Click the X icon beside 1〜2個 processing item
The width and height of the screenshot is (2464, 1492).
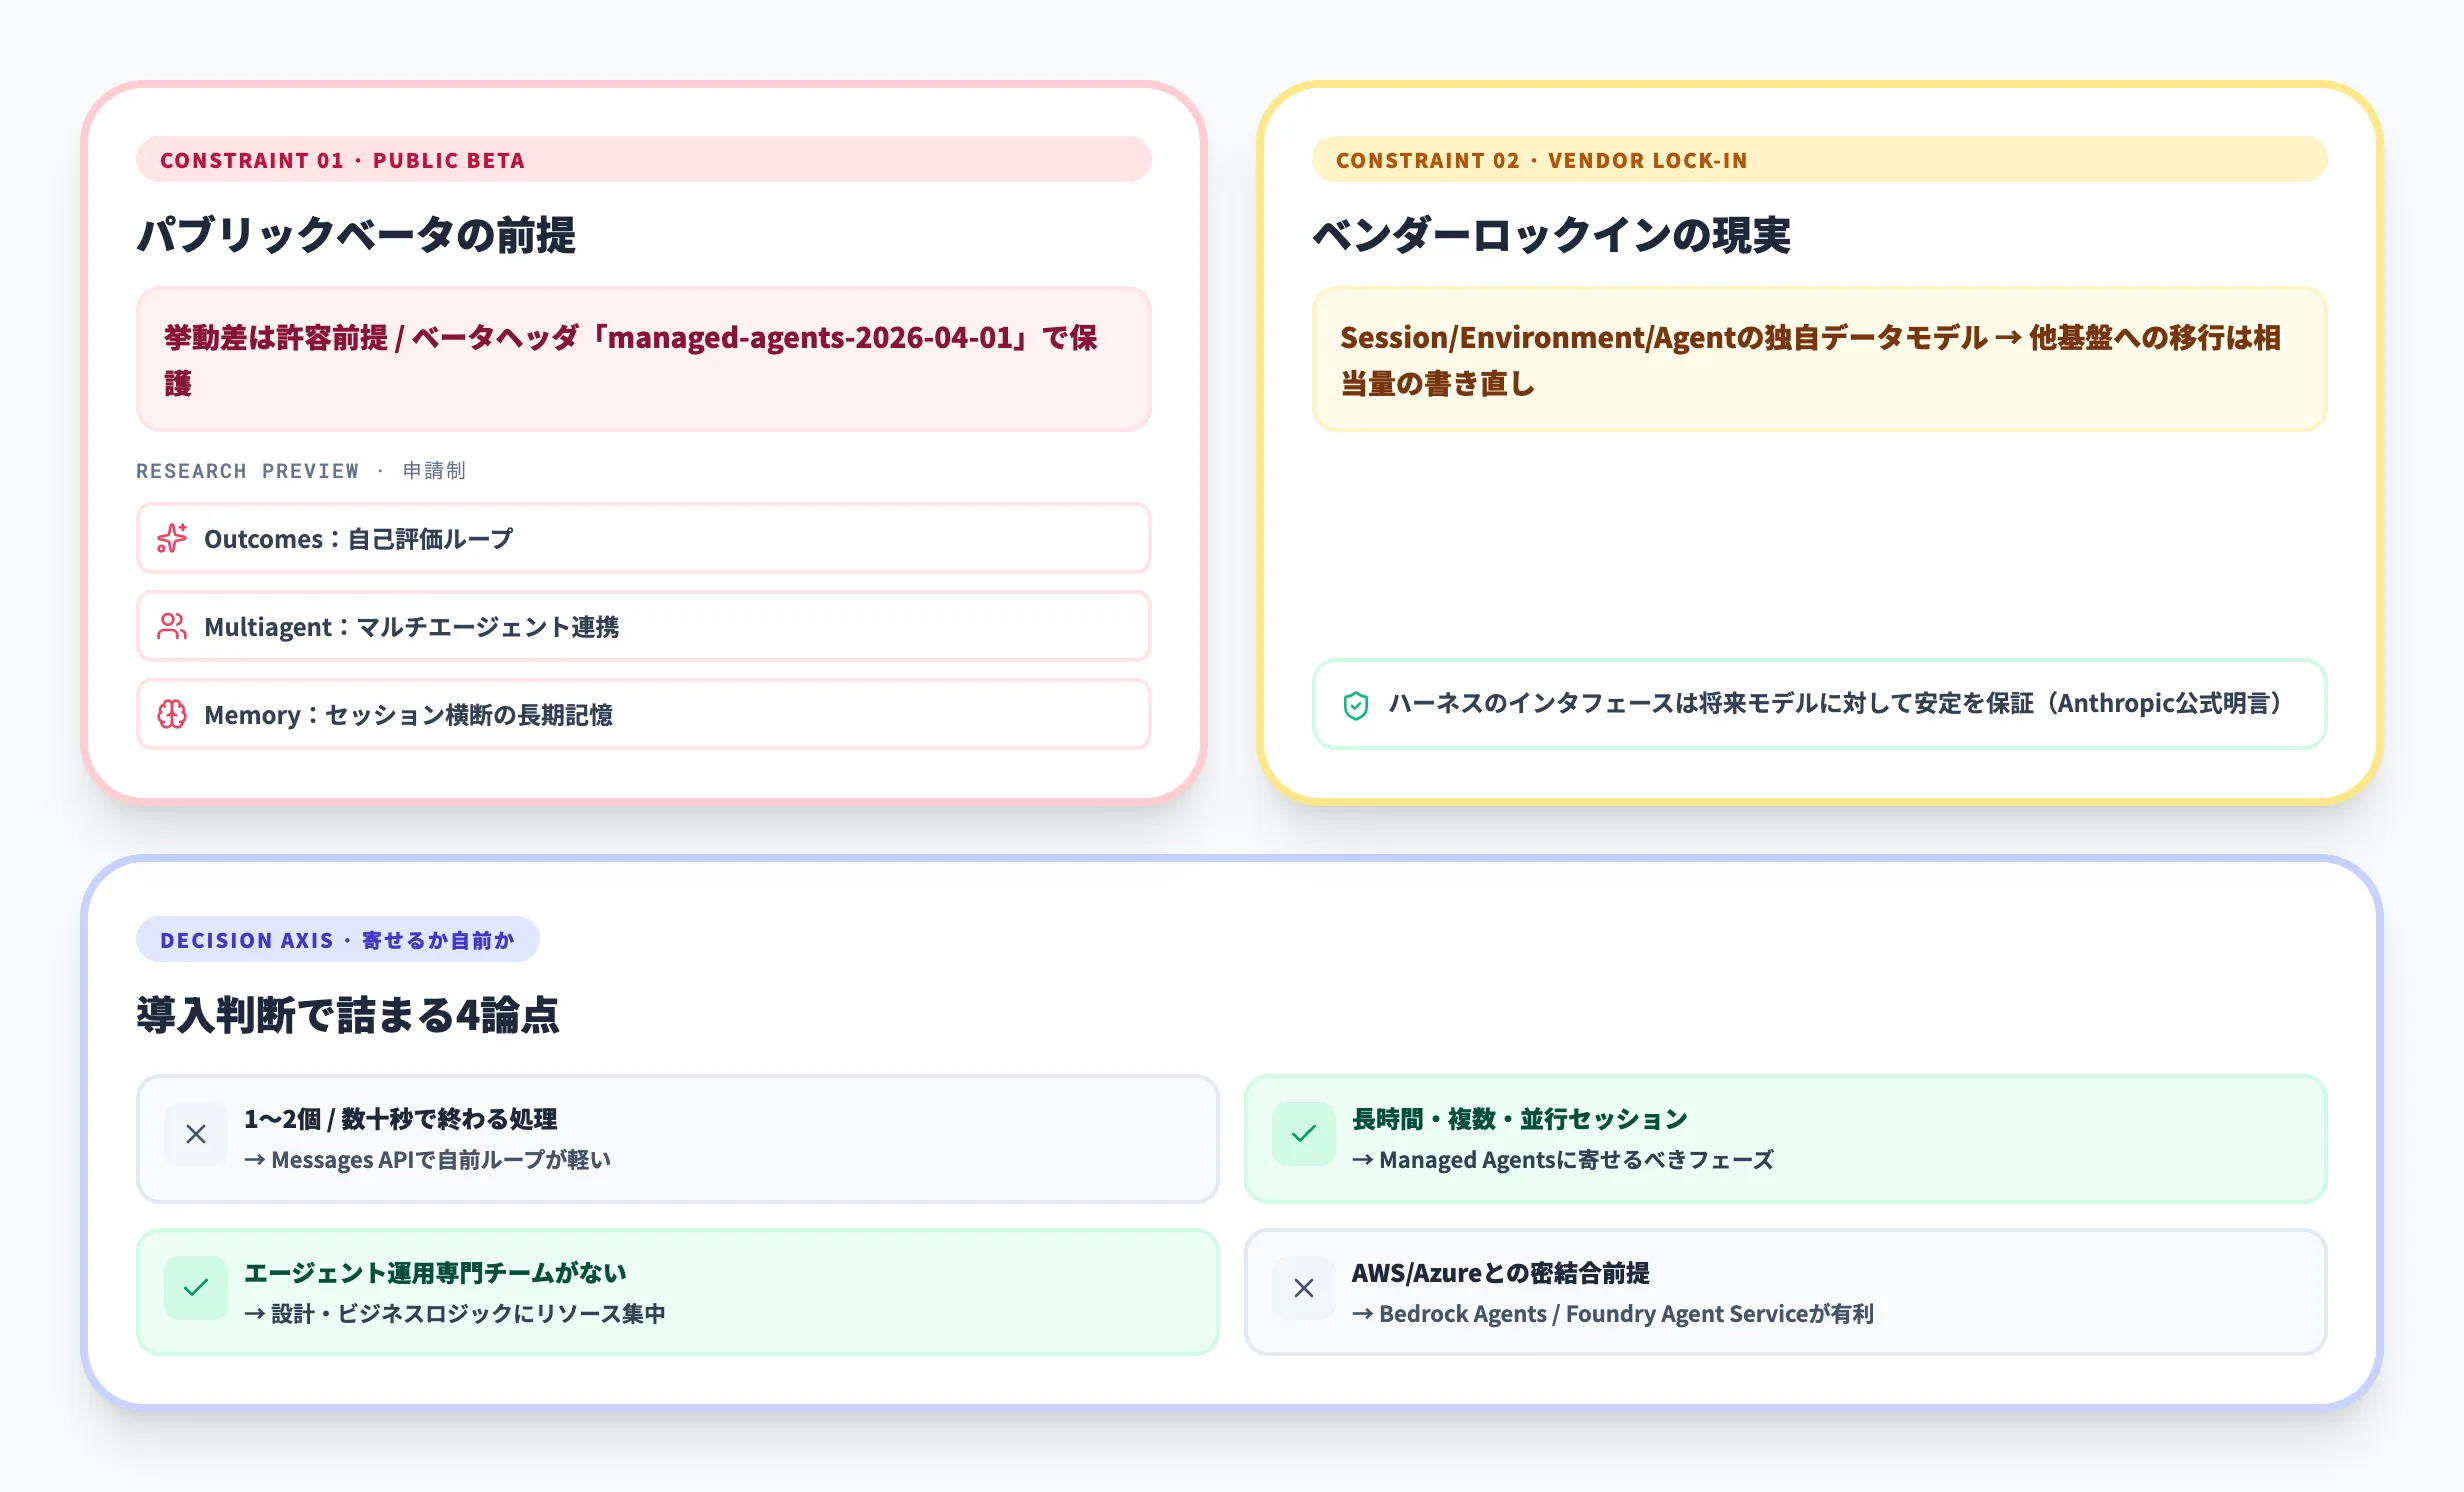(x=195, y=1134)
